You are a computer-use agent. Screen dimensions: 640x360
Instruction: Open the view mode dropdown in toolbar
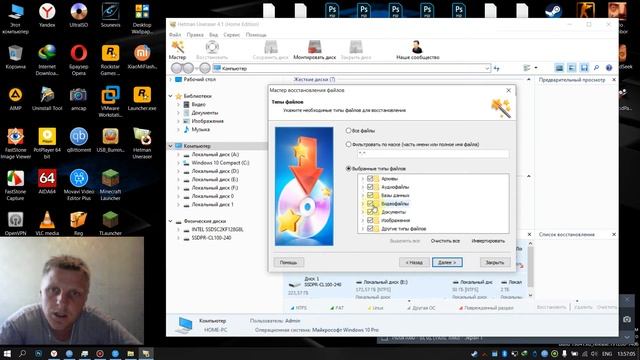tap(536, 68)
